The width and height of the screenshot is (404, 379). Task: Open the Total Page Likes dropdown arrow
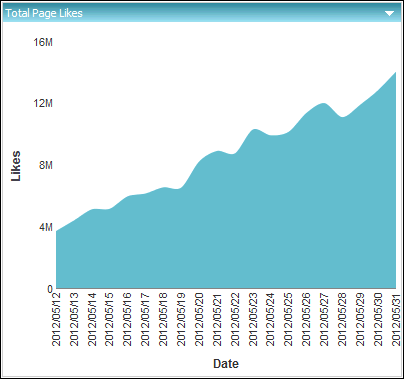pyautogui.click(x=389, y=13)
